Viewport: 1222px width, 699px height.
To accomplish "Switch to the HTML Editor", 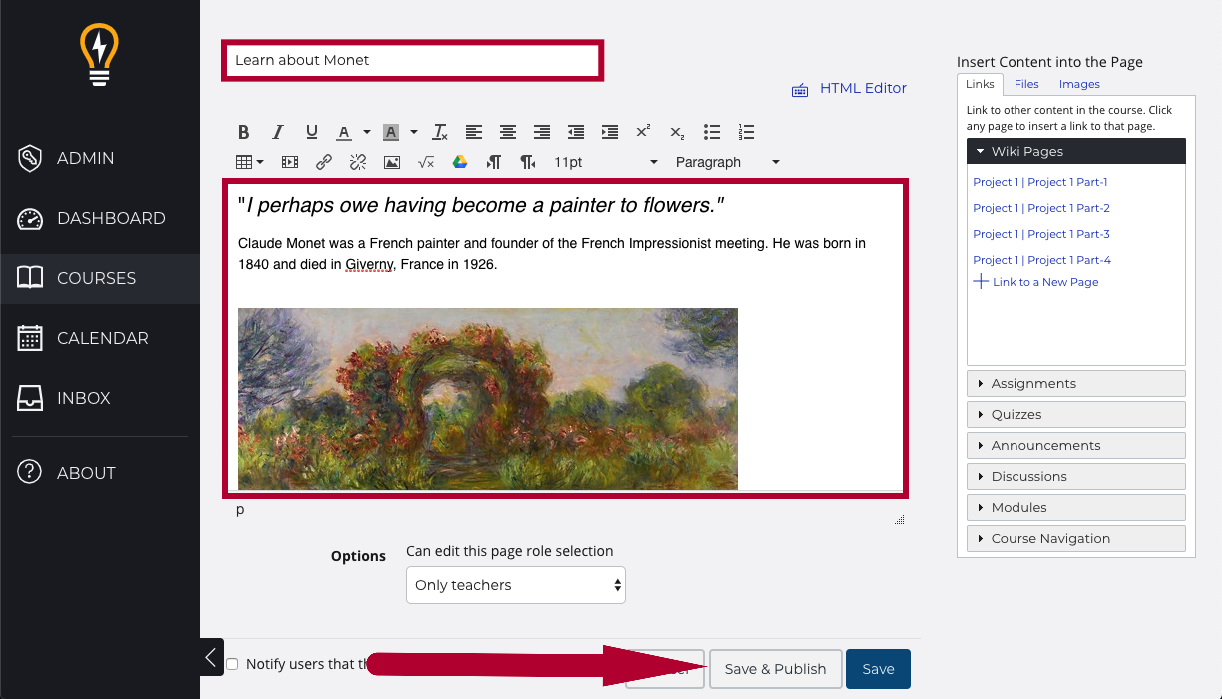I will (x=849, y=88).
